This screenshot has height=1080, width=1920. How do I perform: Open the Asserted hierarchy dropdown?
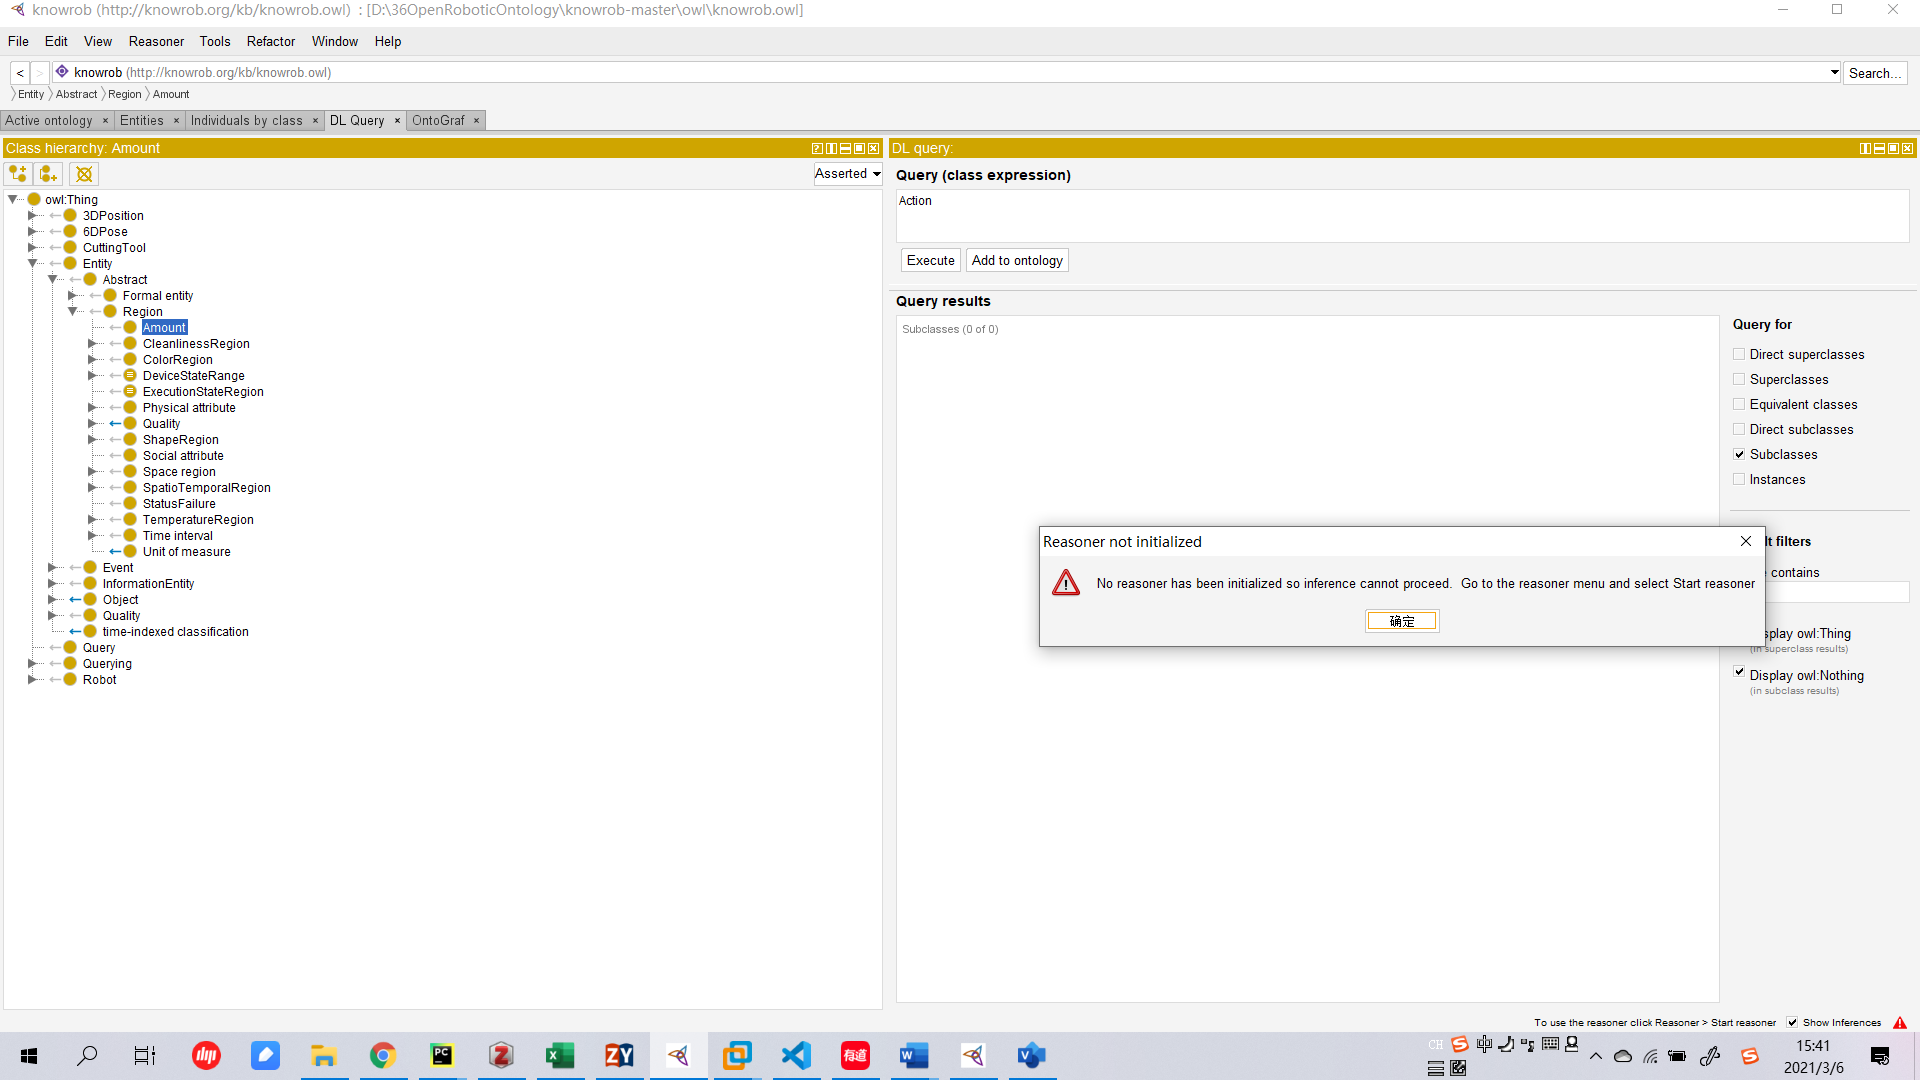coord(848,174)
